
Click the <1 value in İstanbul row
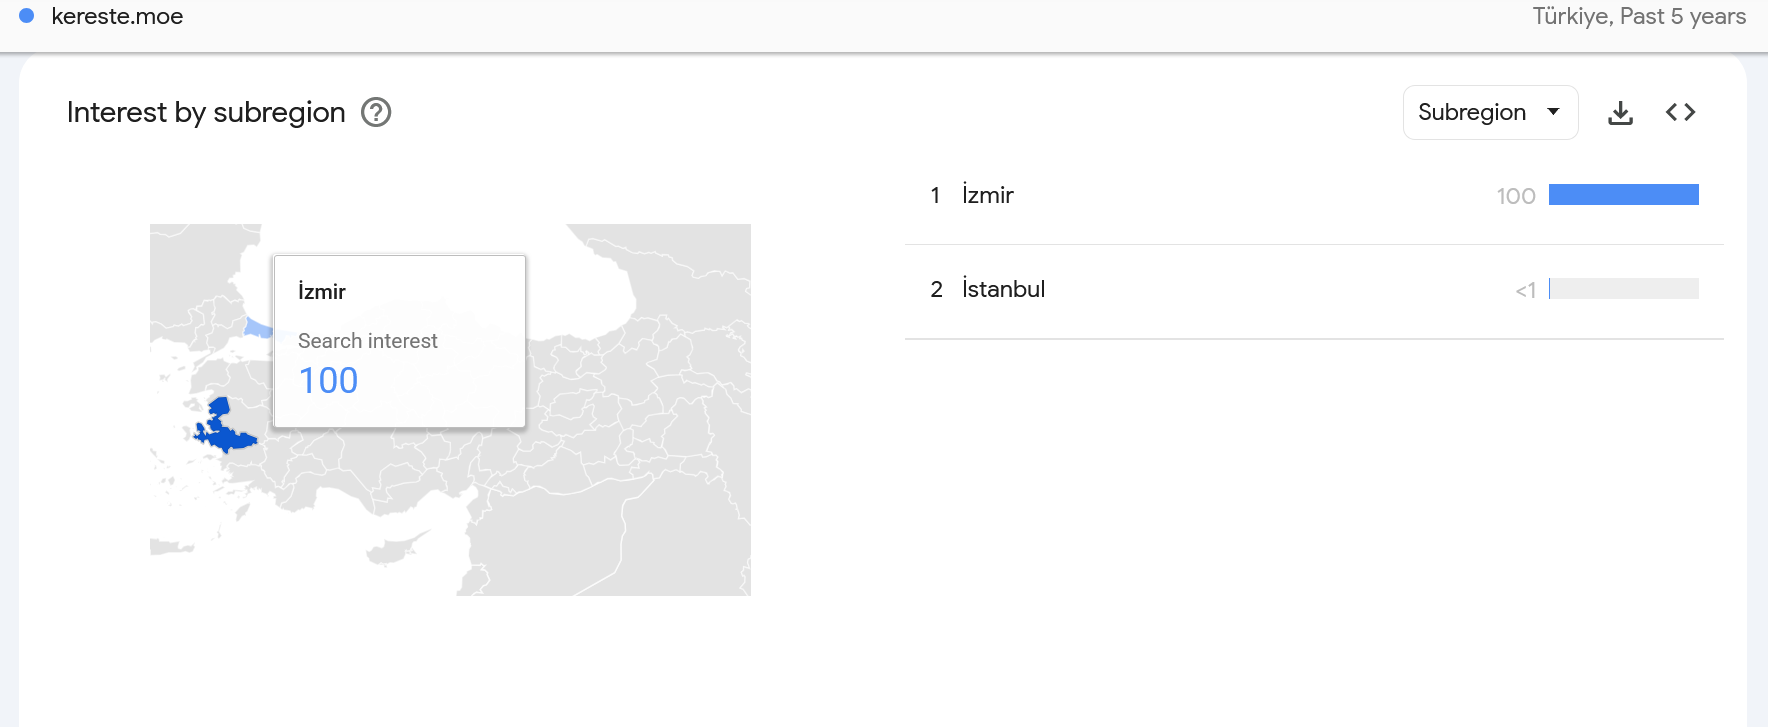point(1525,290)
